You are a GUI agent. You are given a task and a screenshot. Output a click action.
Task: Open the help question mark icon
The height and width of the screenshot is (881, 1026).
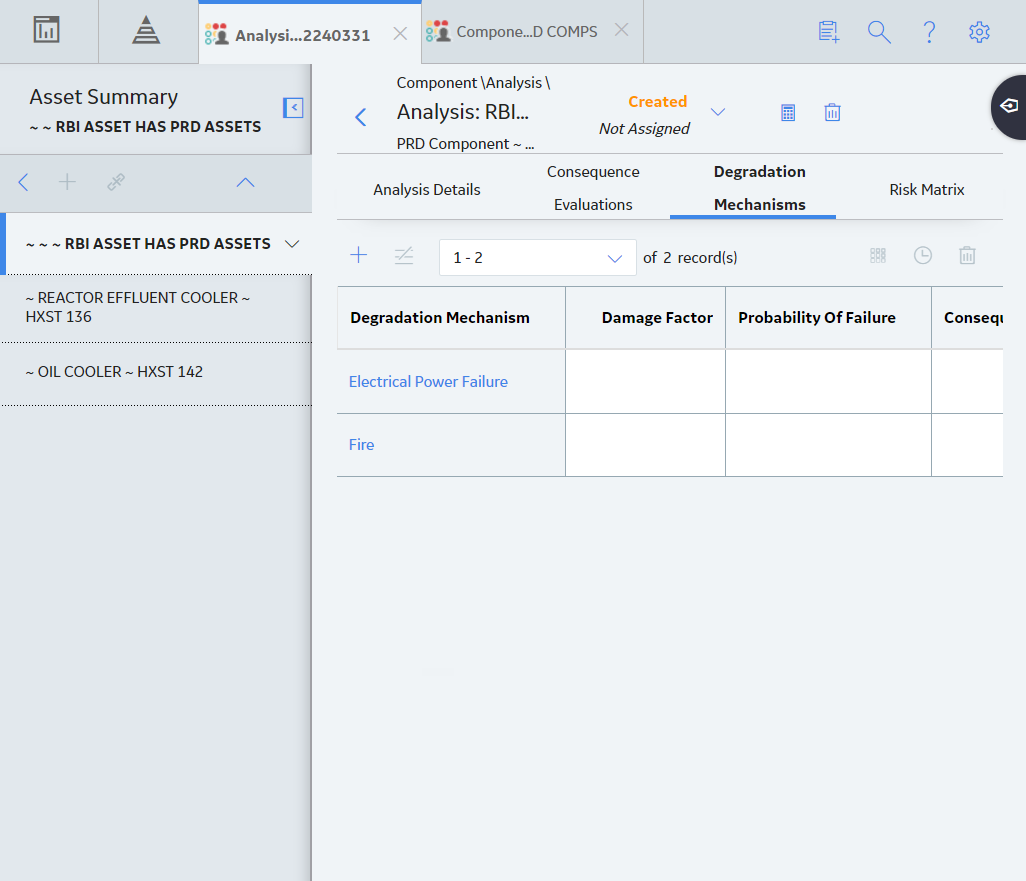(x=929, y=31)
